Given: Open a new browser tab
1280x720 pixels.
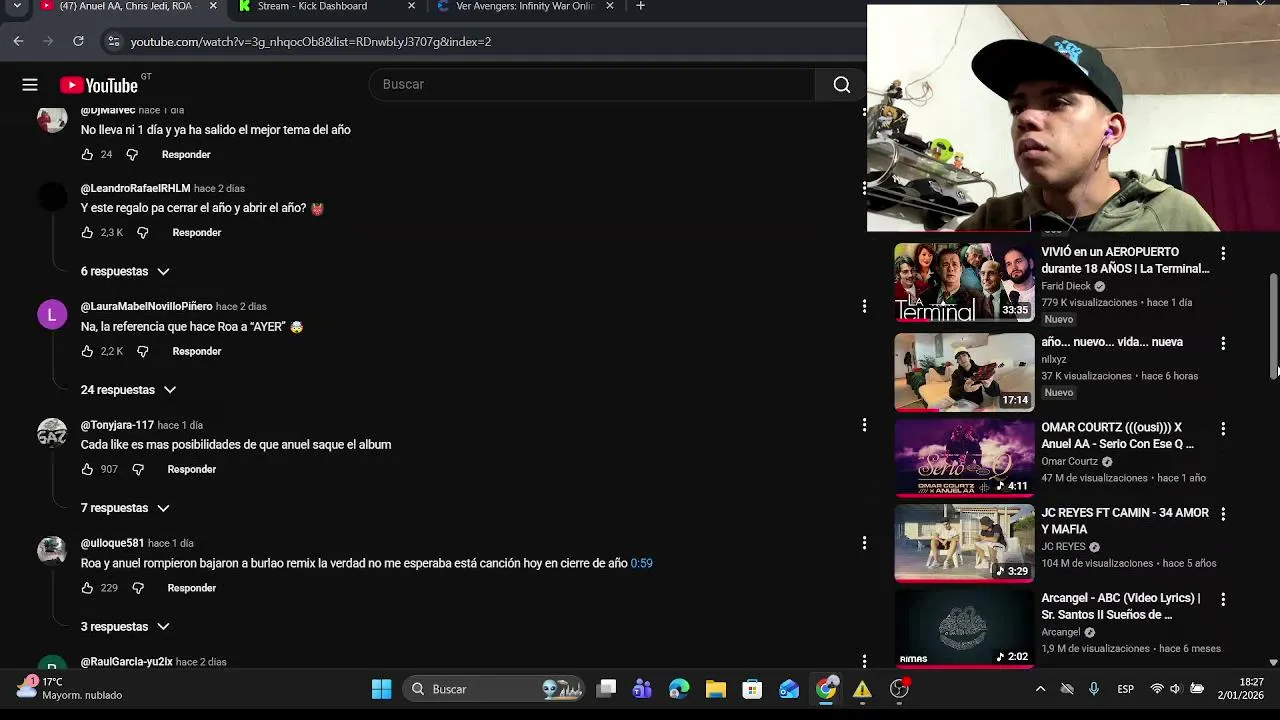Looking at the screenshot, I should (x=640, y=6).
